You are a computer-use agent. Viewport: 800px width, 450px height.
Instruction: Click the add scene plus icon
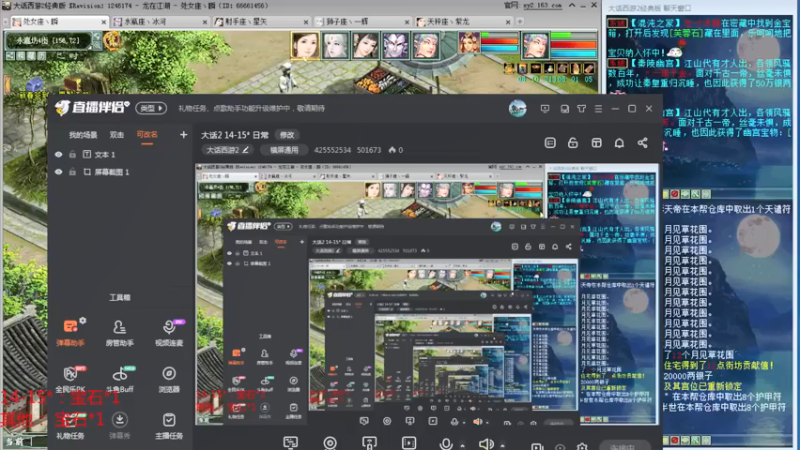click(184, 135)
